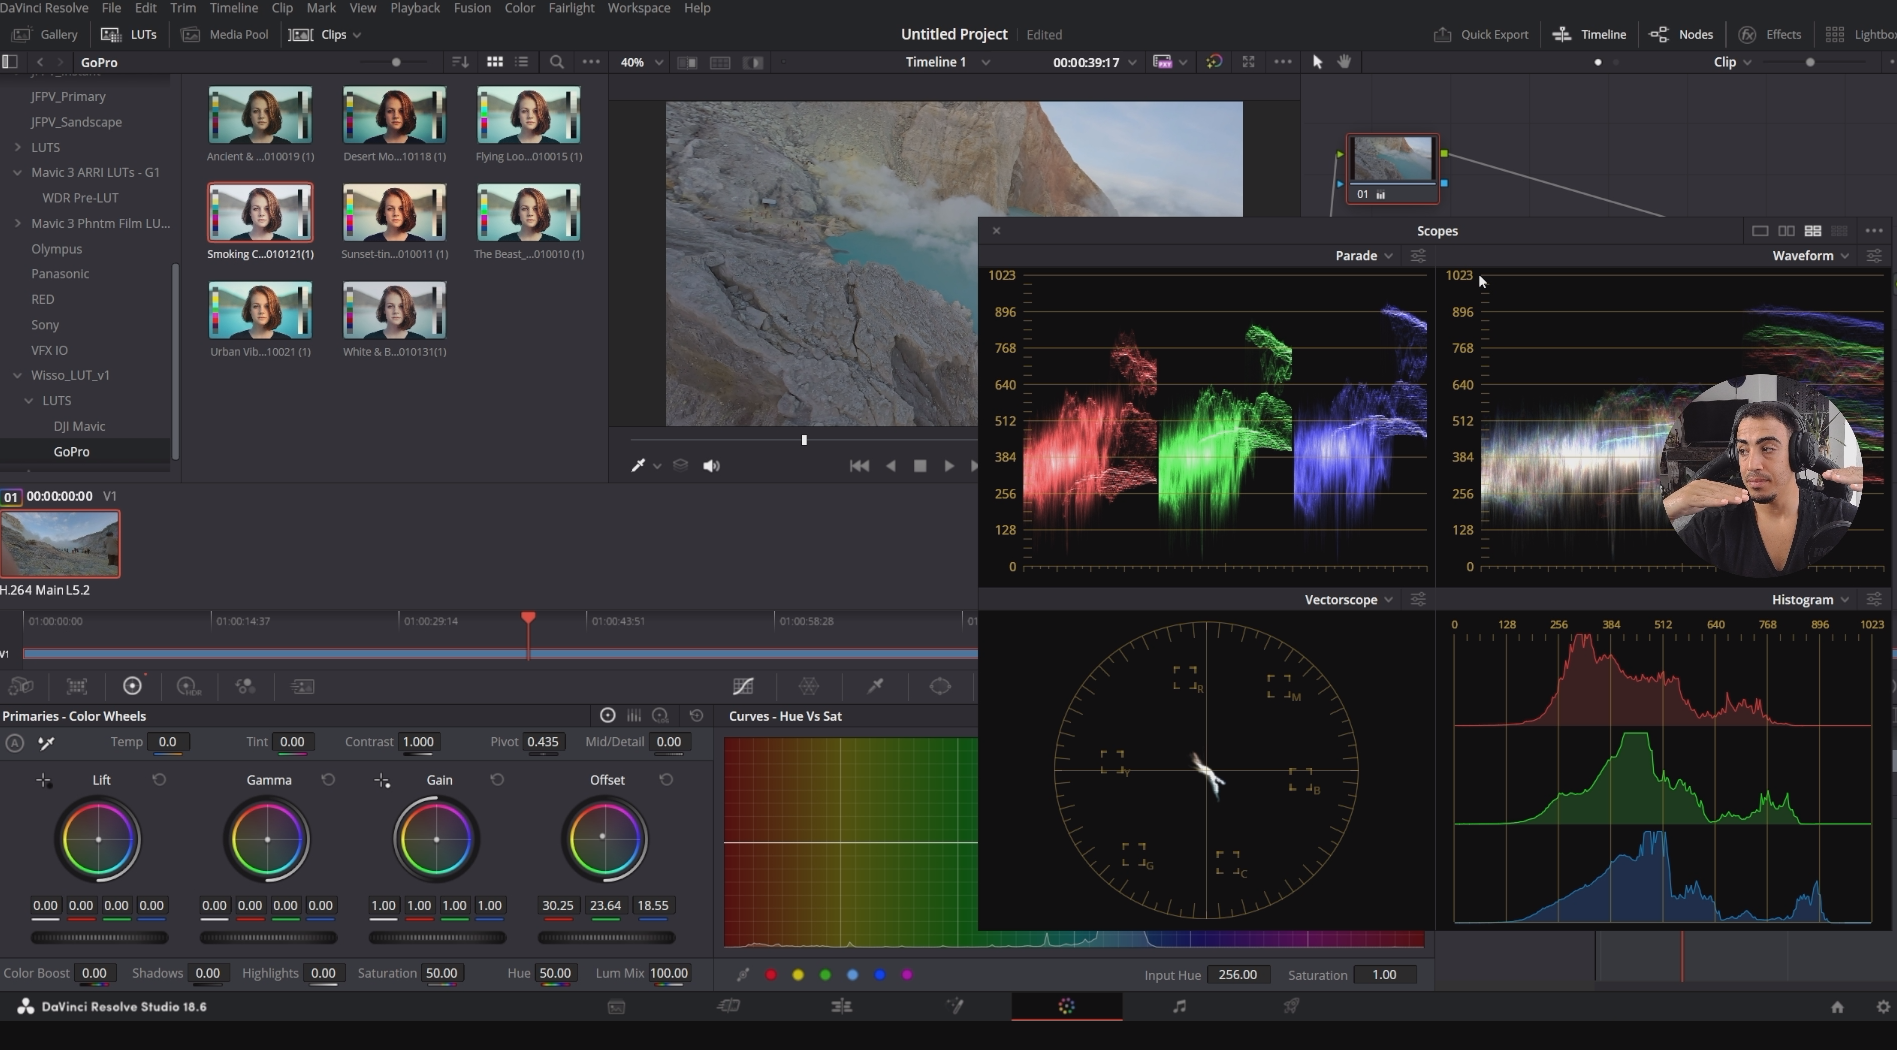Open the Fusion menu
1897x1050 pixels.
[x=472, y=8]
